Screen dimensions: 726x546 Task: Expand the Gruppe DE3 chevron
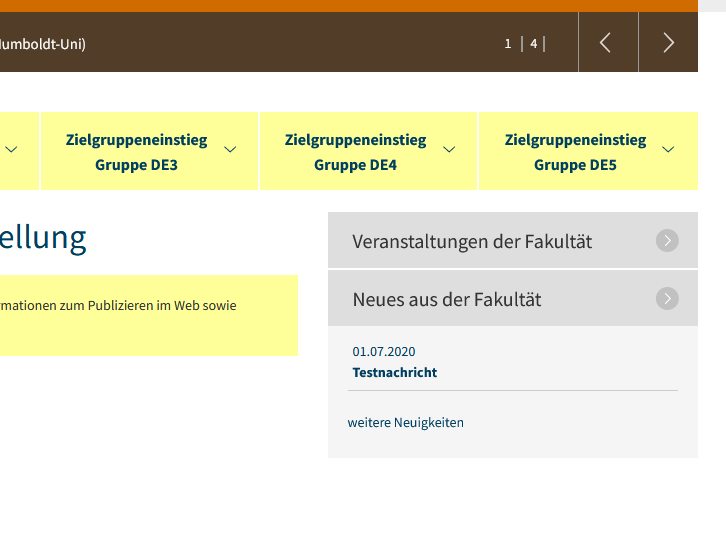pos(230,150)
